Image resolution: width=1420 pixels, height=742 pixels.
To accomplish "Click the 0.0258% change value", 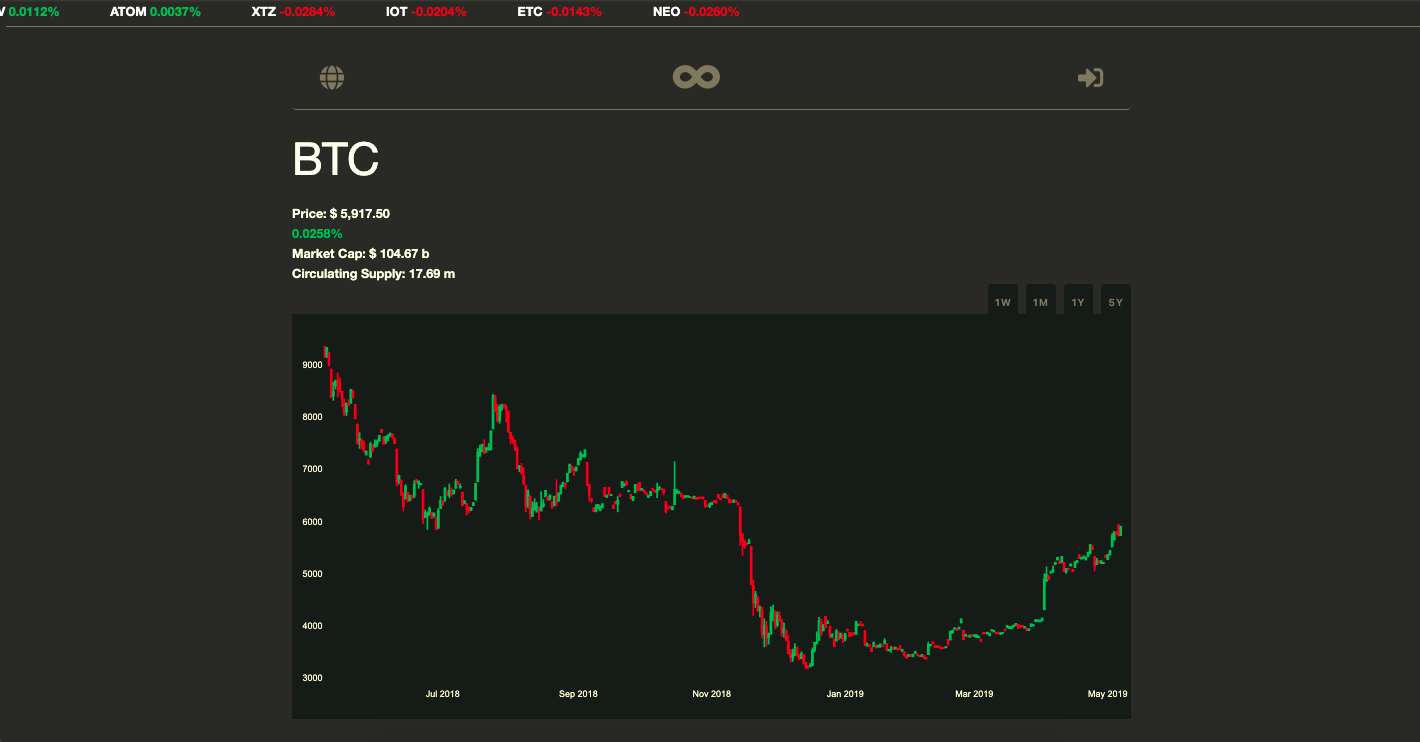I will [317, 233].
